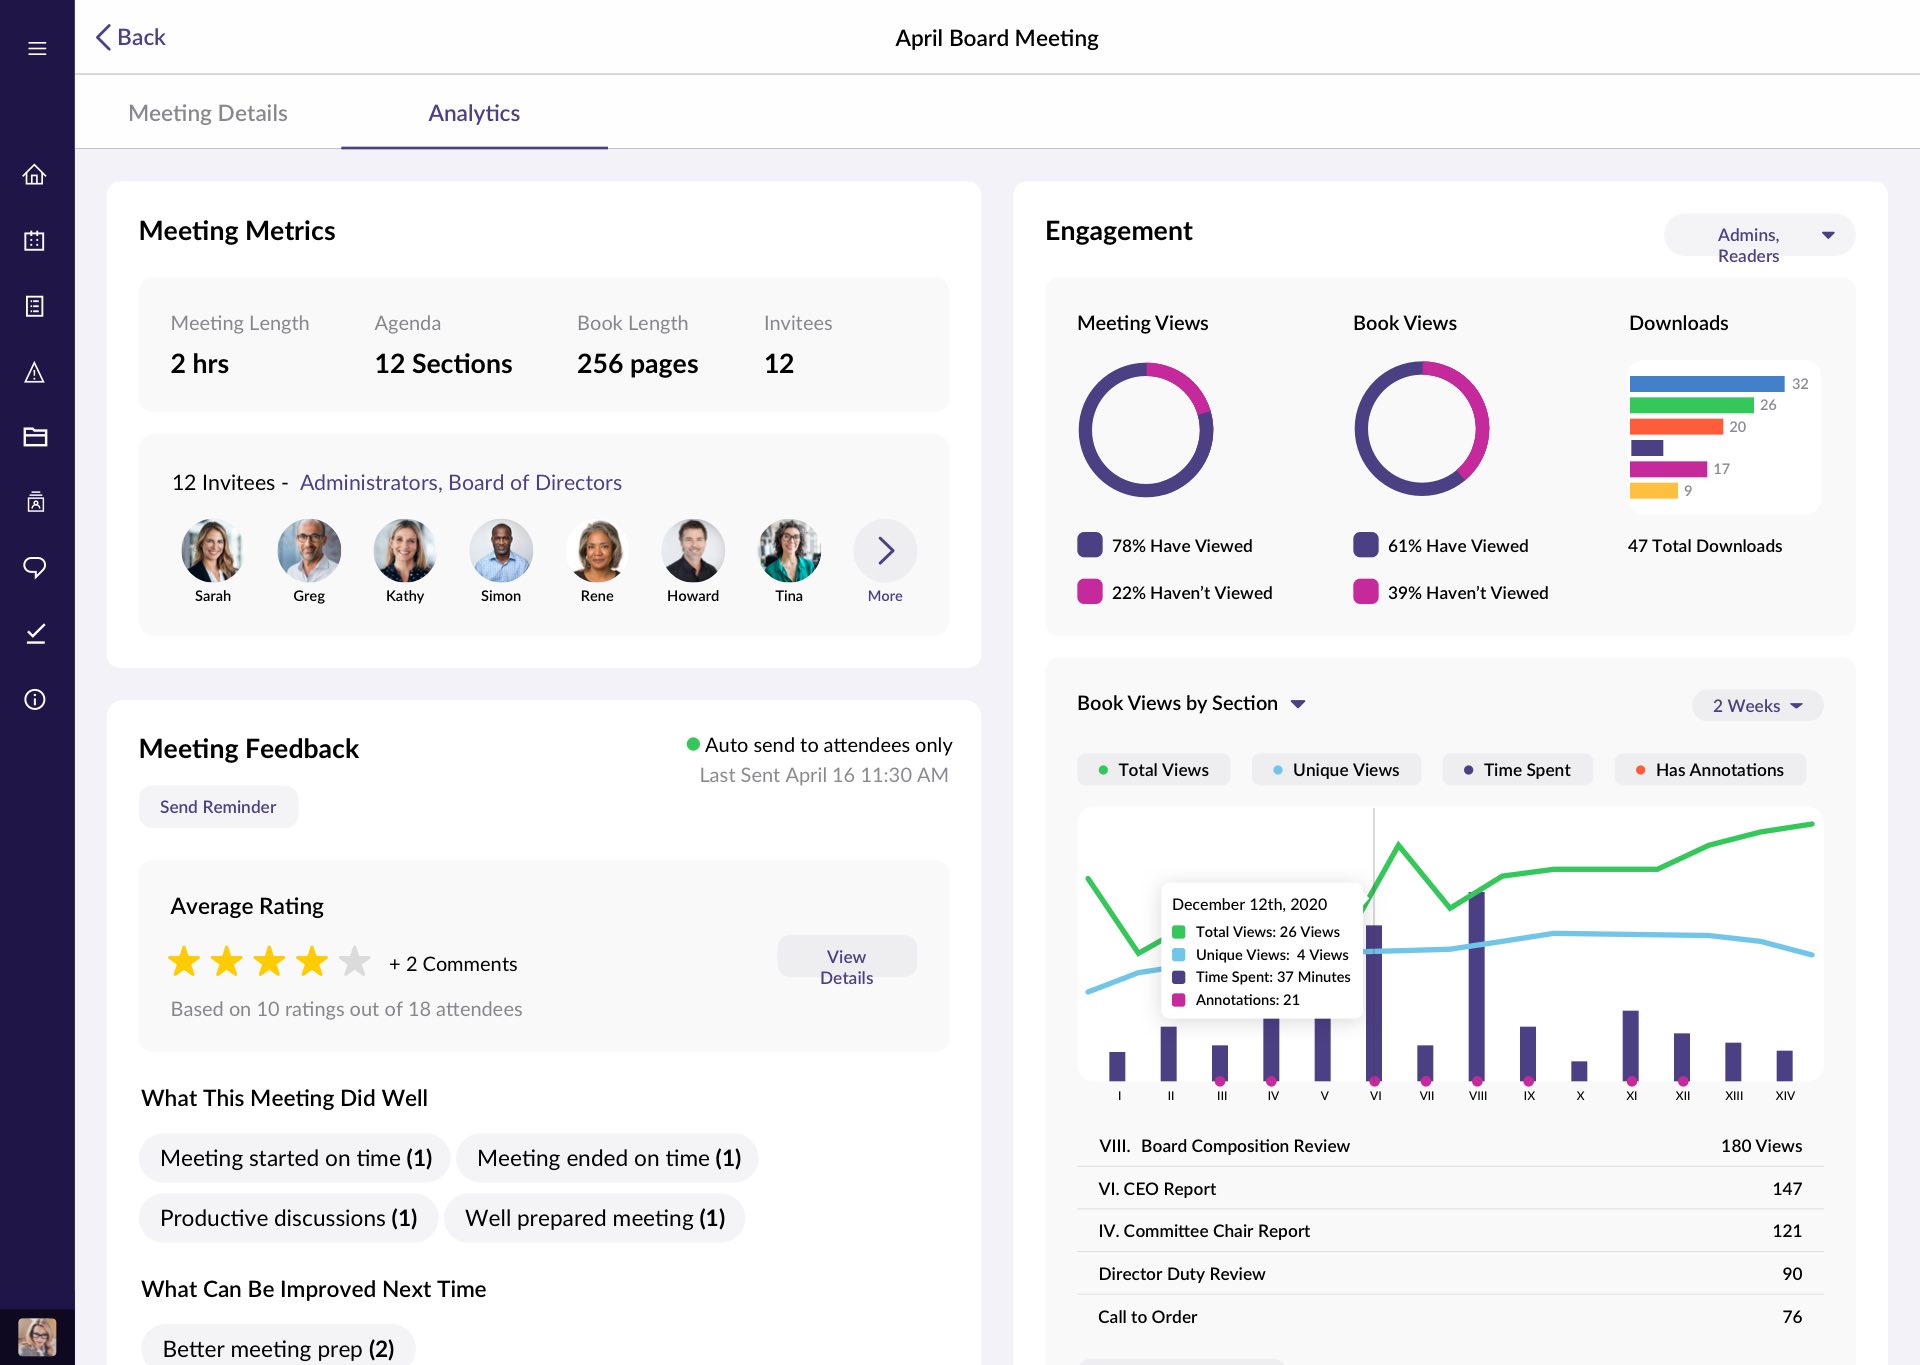Open the Info icon at sidebar bottom
1920x1365 pixels.
tap(36, 698)
